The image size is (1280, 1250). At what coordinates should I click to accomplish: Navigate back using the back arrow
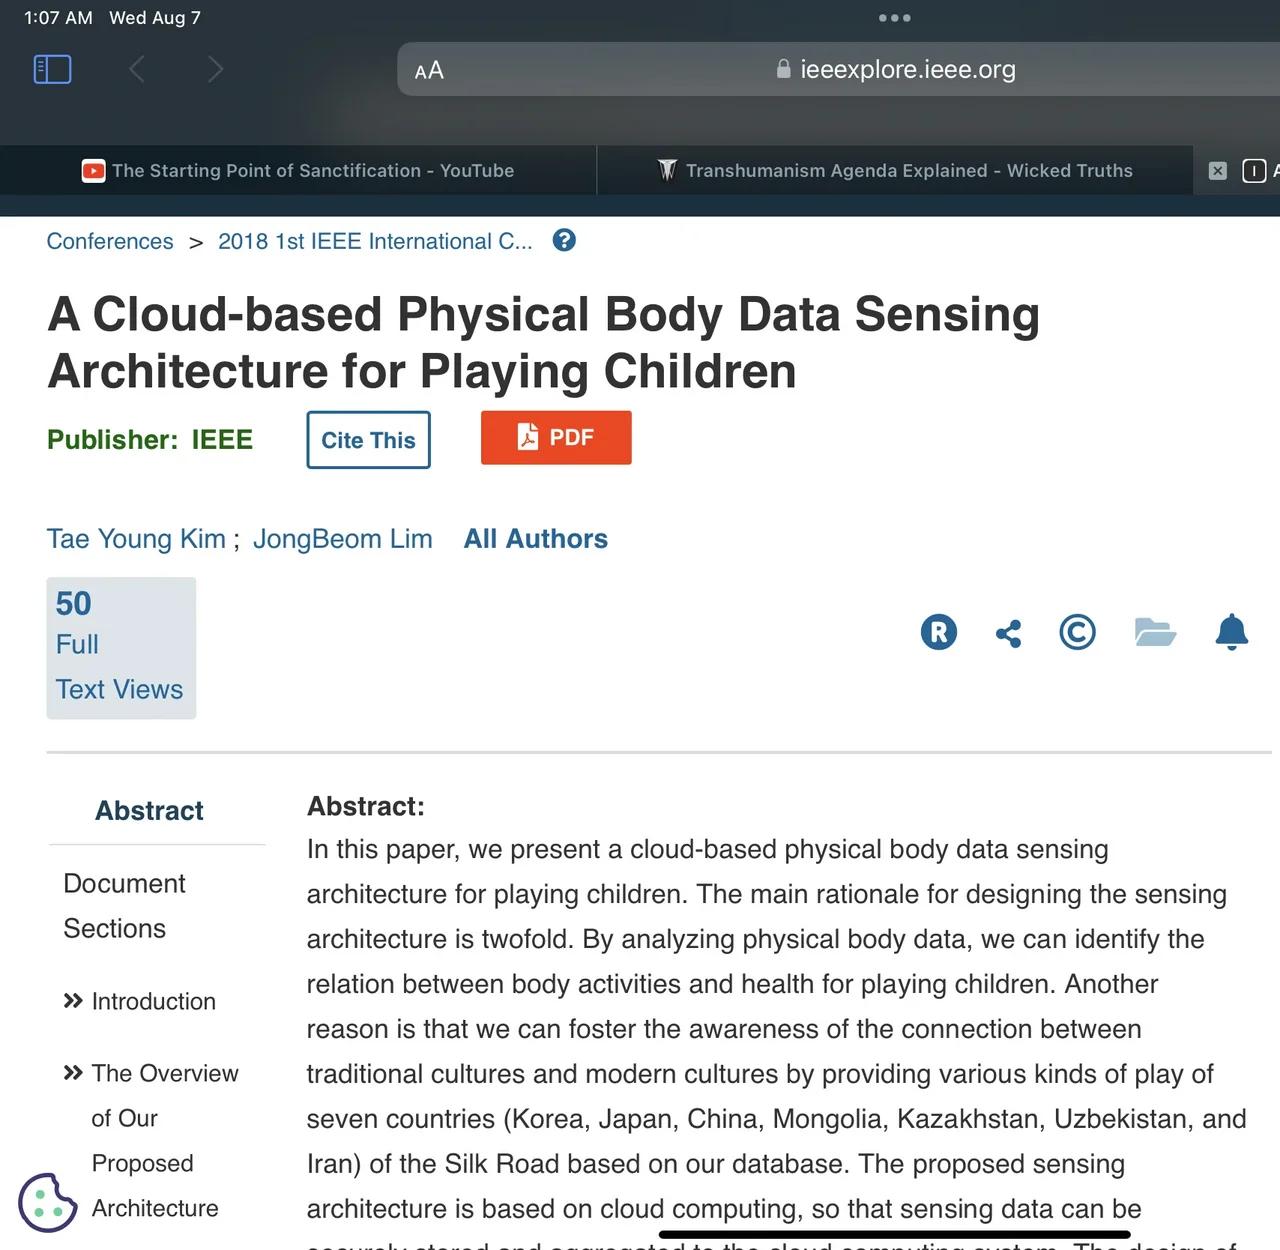click(137, 69)
